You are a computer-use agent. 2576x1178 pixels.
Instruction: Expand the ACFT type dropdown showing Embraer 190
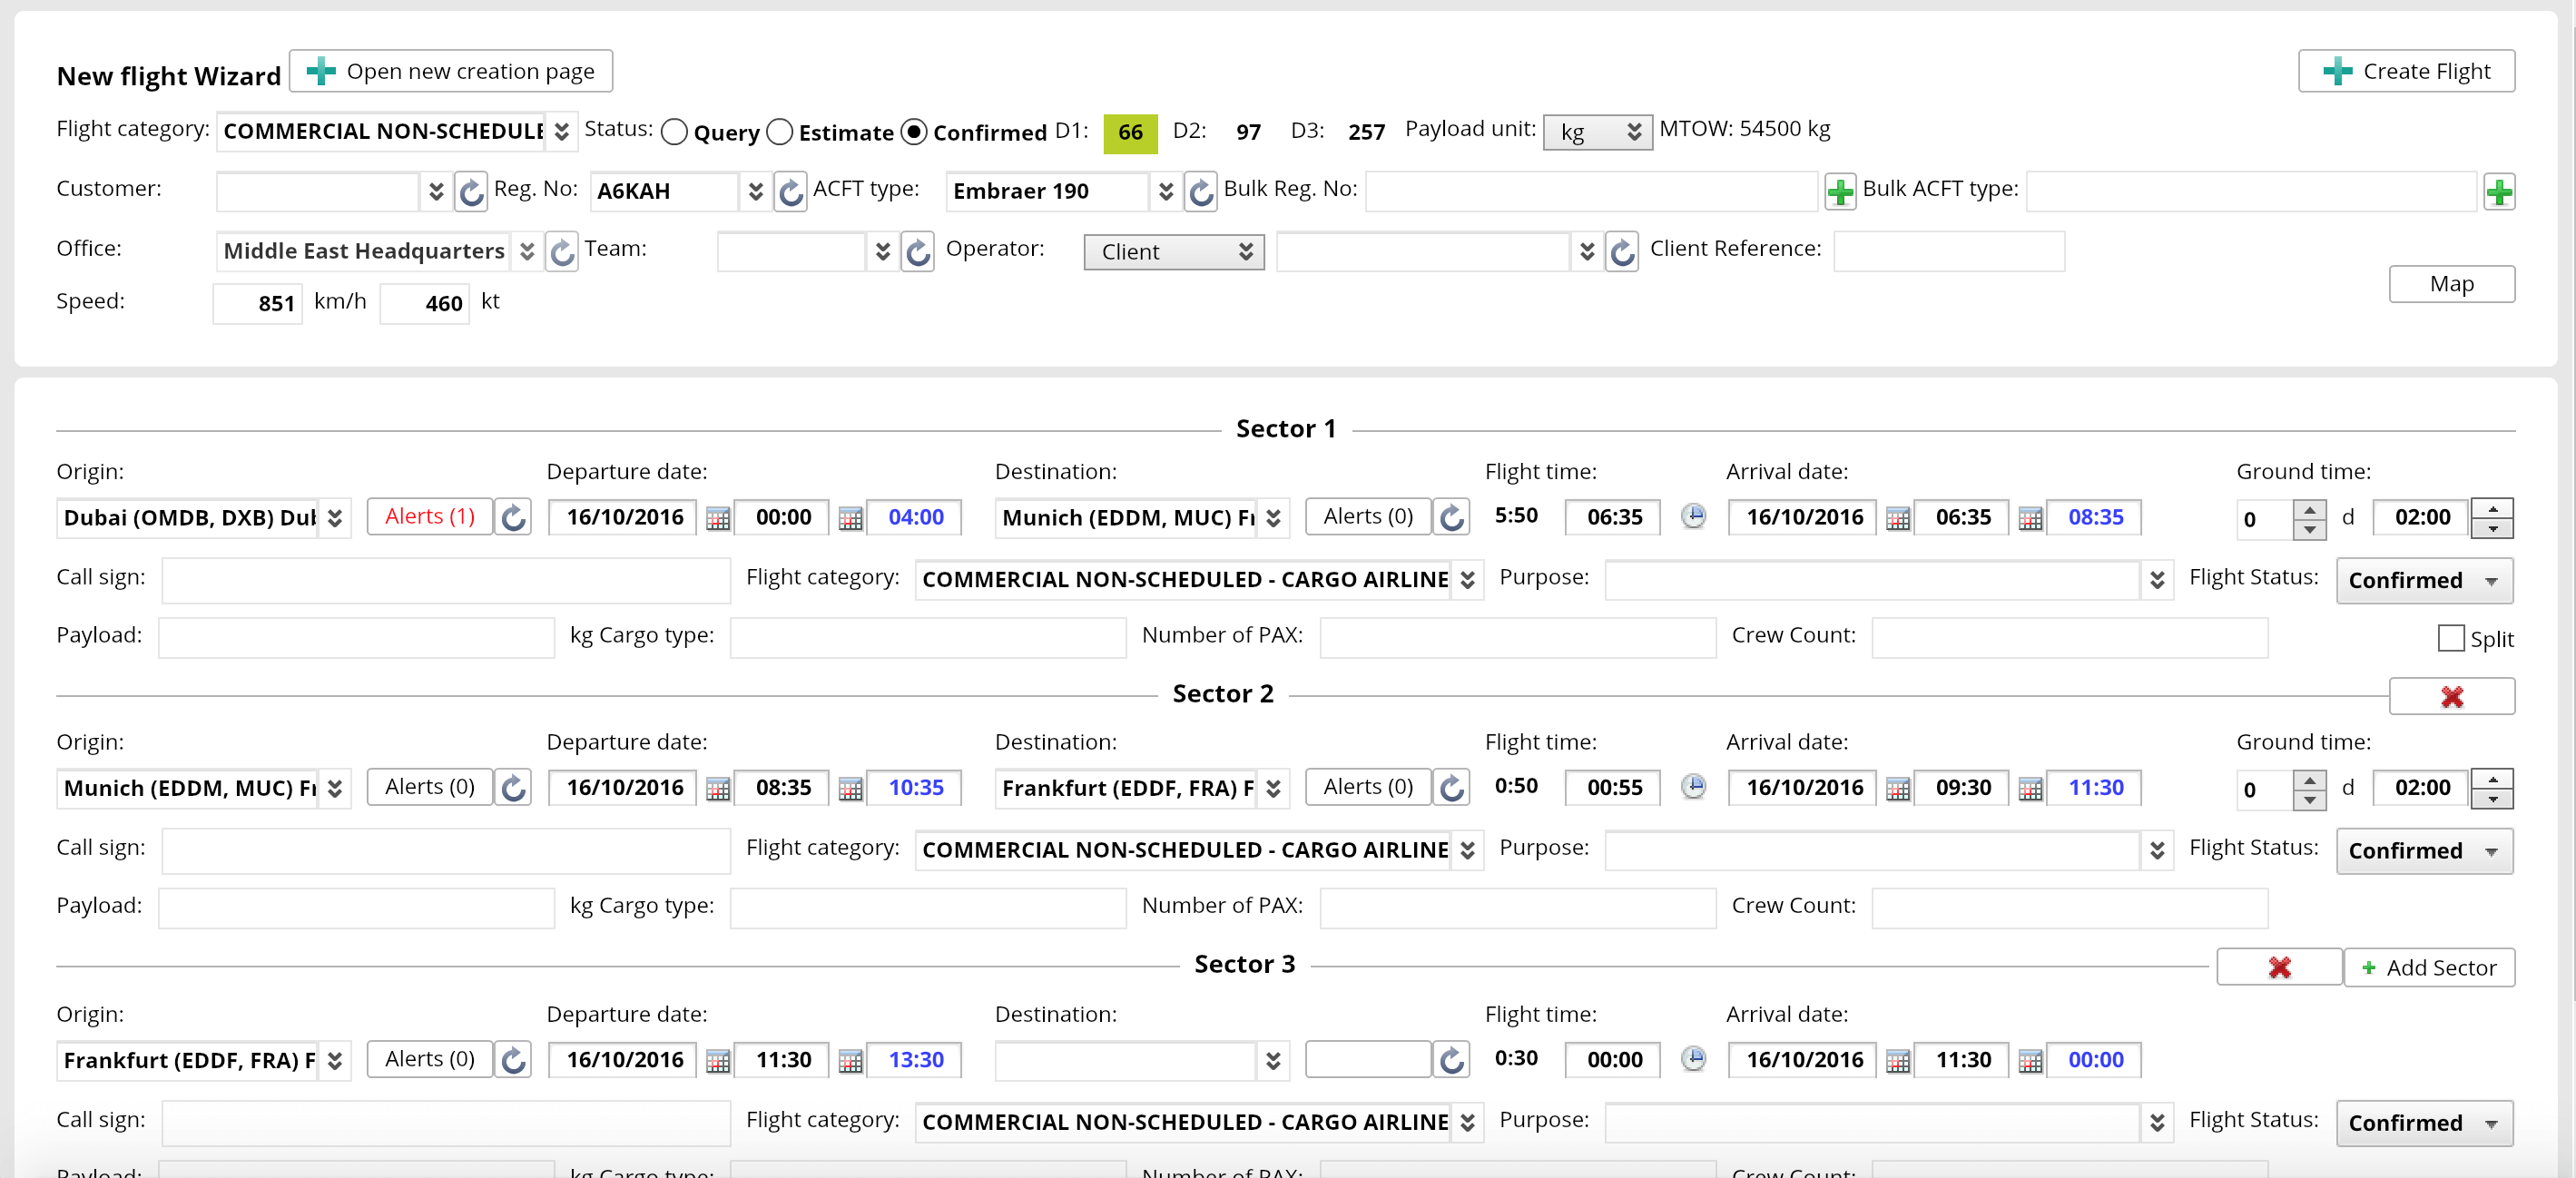point(1165,191)
